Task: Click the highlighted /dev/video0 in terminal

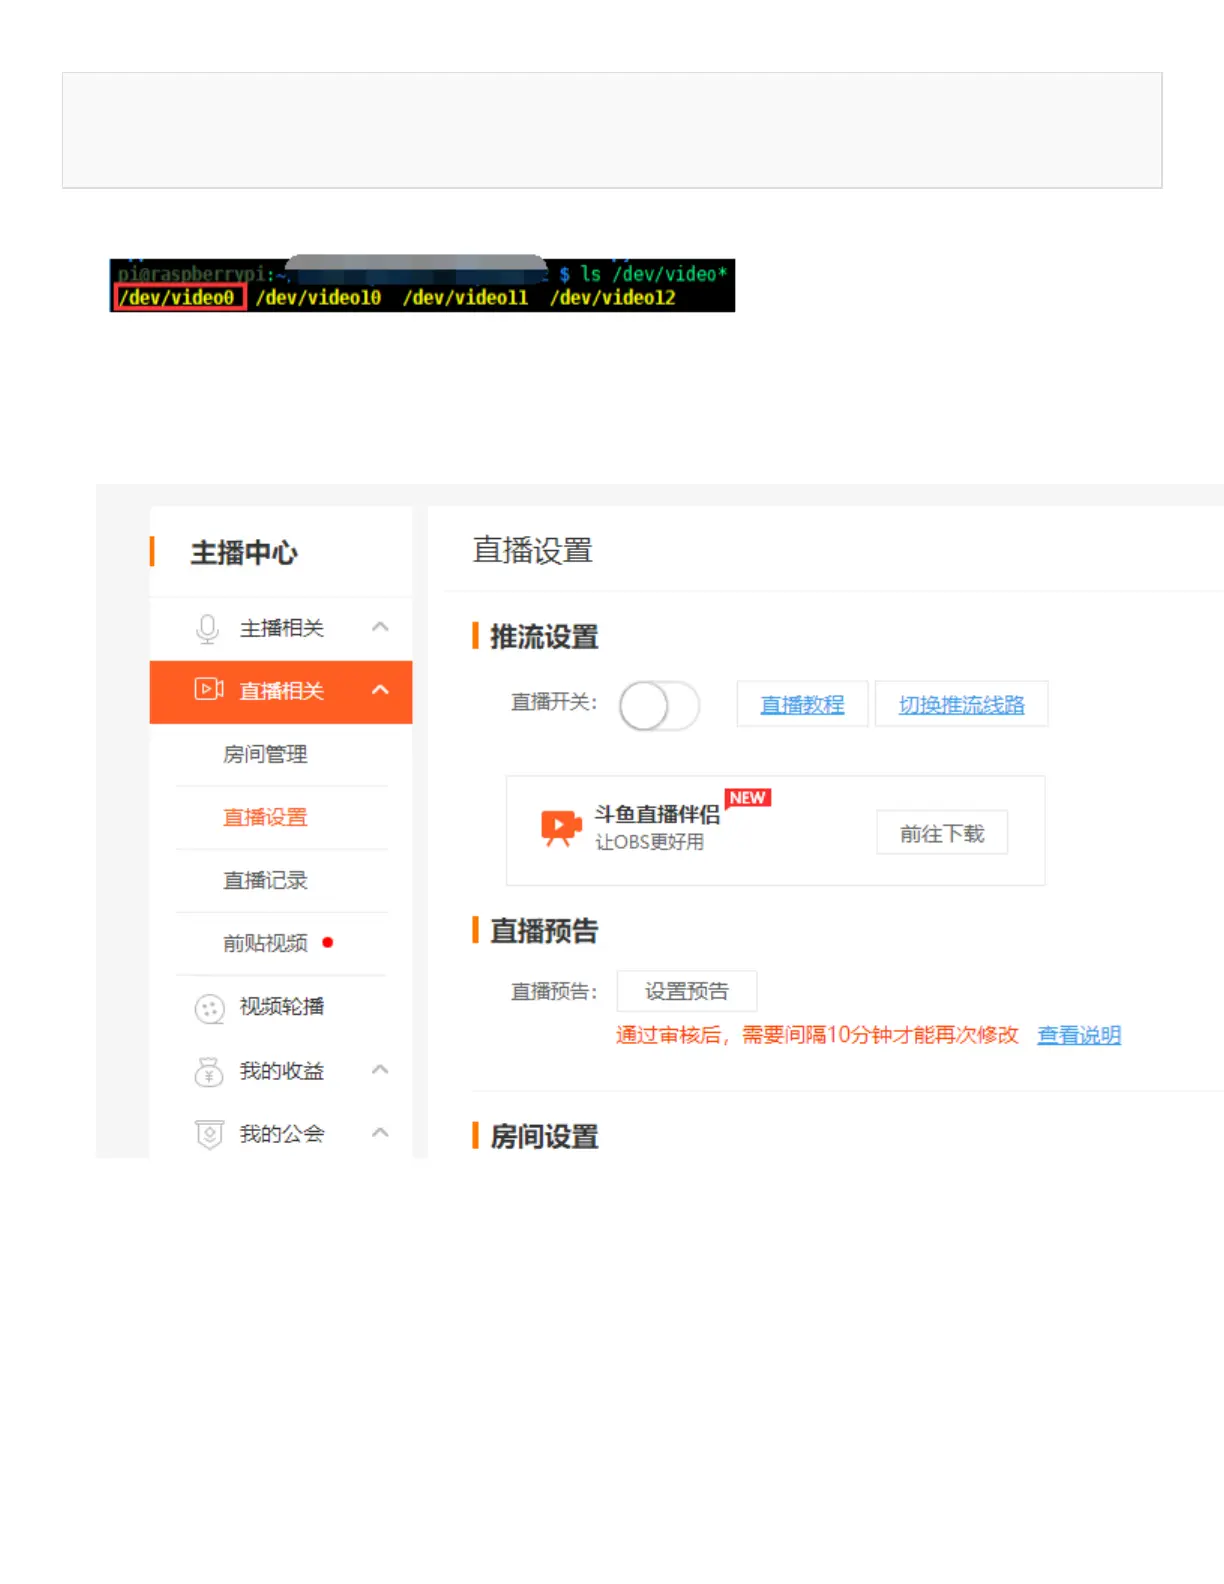Action: click(x=179, y=297)
